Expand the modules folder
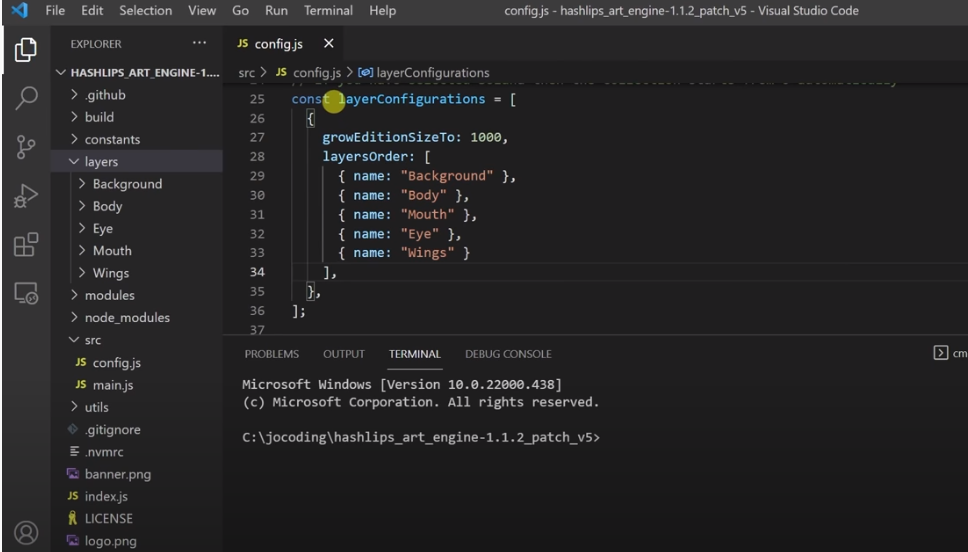Image resolution: width=968 pixels, height=552 pixels. [137, 295]
